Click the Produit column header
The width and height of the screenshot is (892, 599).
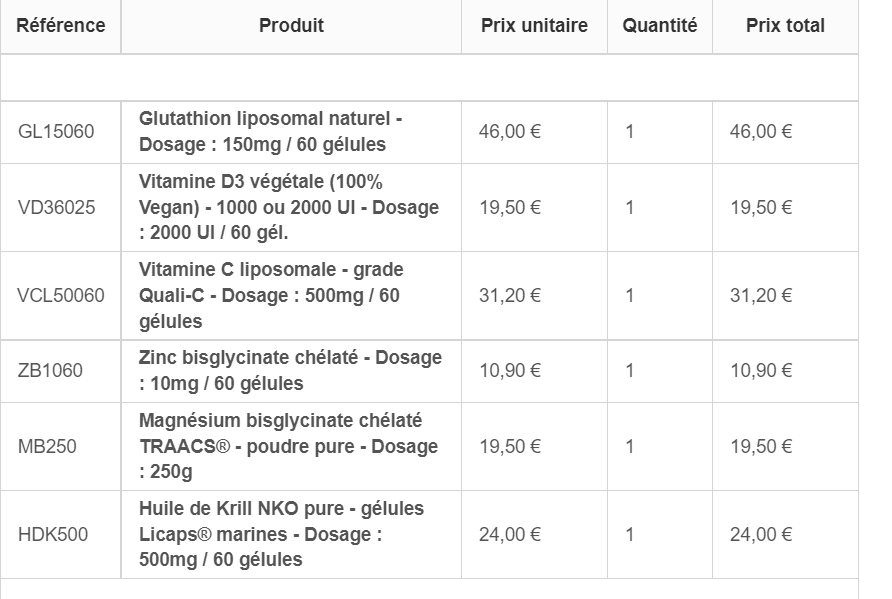291,26
